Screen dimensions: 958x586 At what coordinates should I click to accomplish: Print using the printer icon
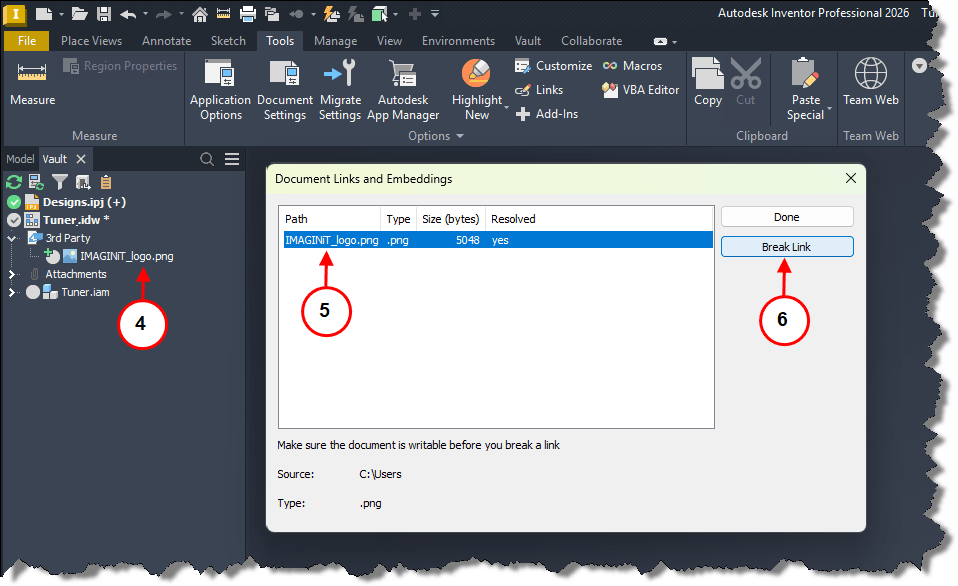247,13
